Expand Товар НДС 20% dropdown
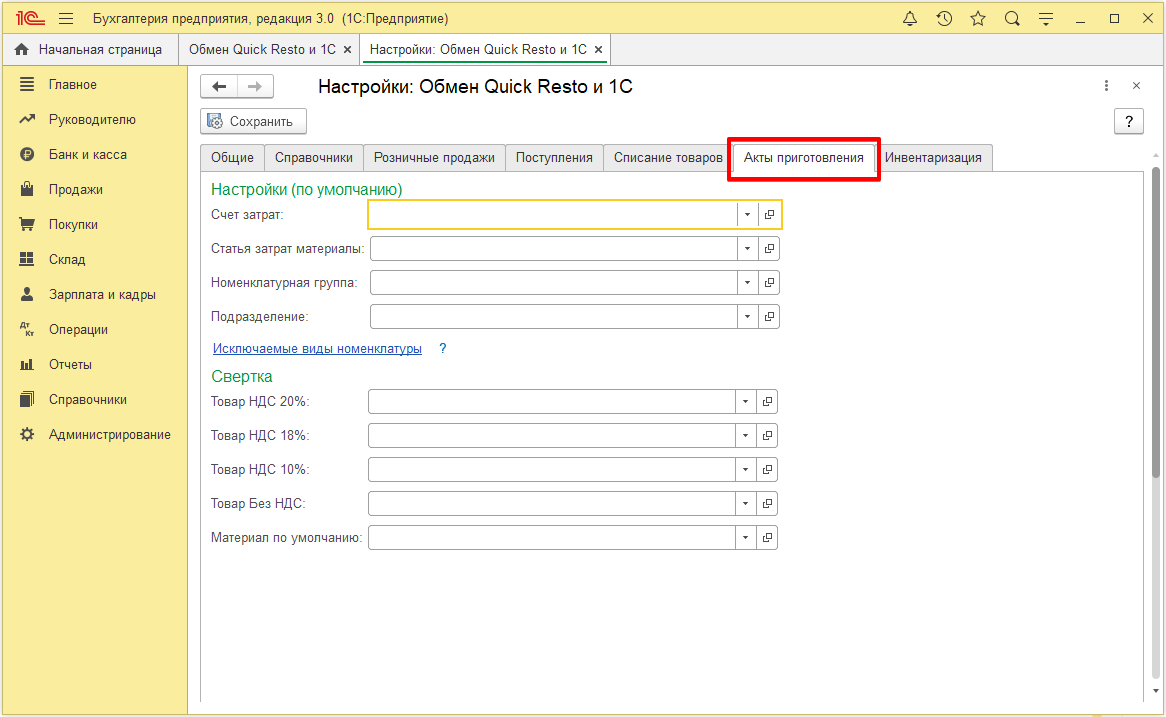Screen dimensions: 1166x717 [x=746, y=402]
